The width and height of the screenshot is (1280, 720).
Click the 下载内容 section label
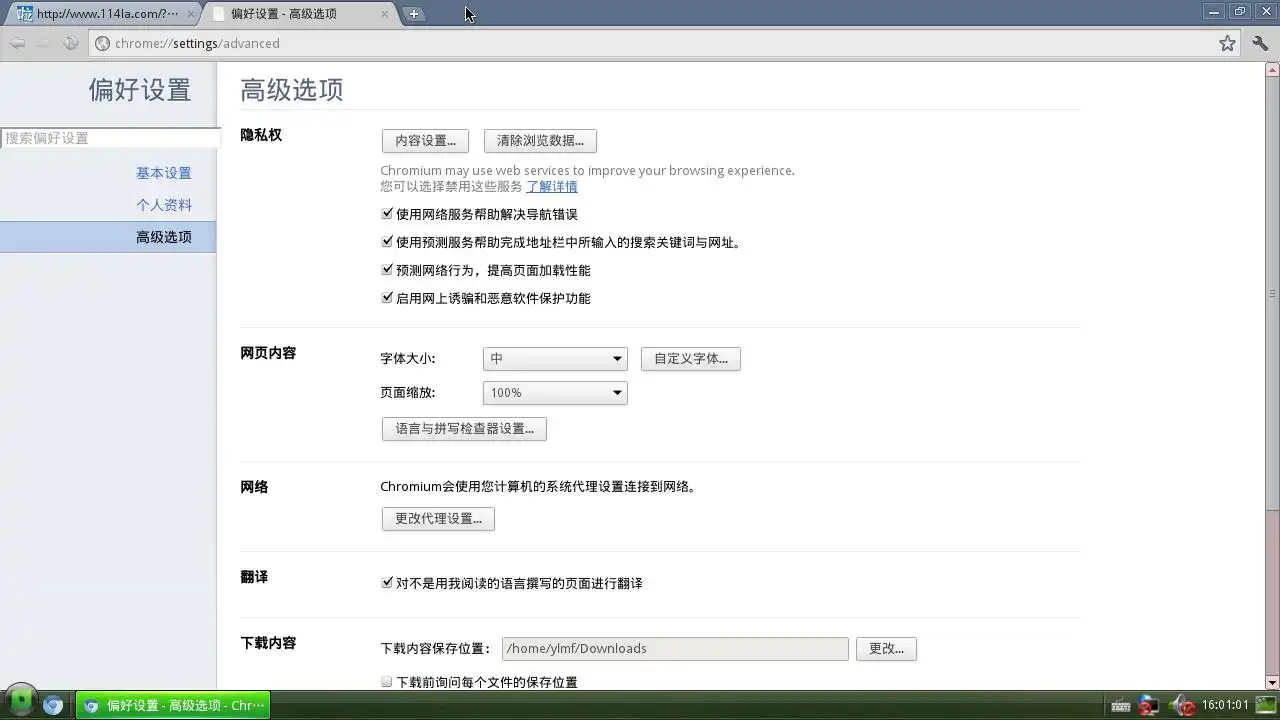tap(268, 643)
